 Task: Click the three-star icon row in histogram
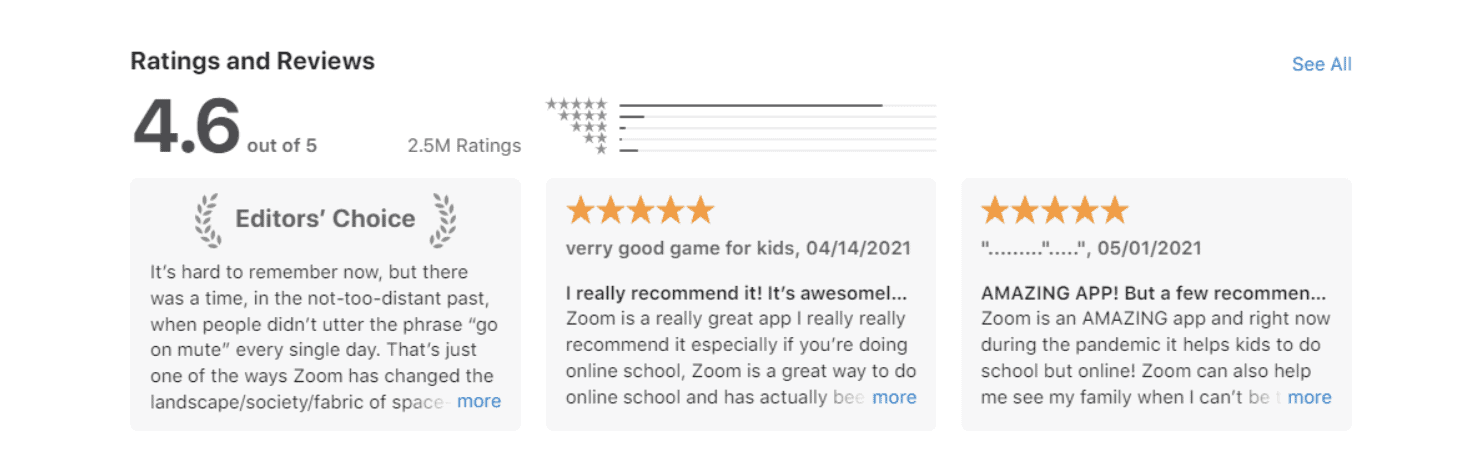(588, 127)
